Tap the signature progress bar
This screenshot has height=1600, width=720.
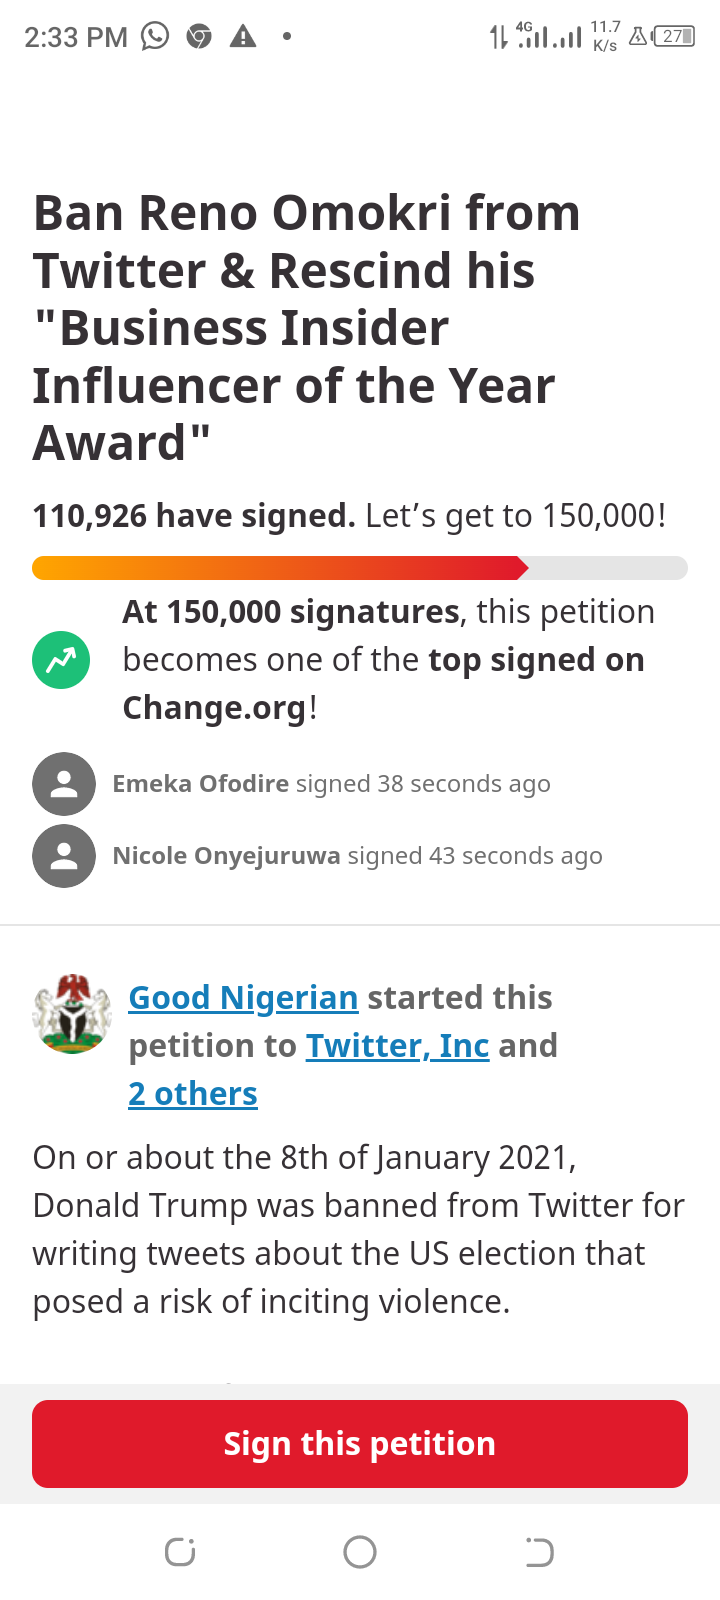[x=360, y=568]
